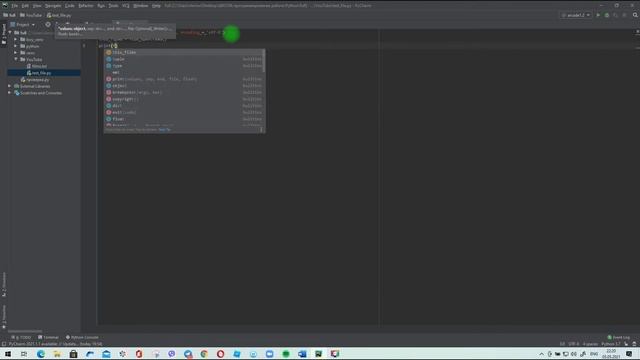The height and width of the screenshot is (360, 640).
Task: Choose 'type' from the completion list
Action: point(184,66)
